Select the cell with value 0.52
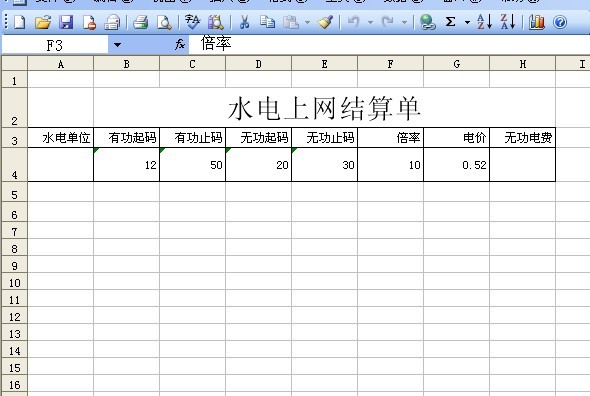Image resolution: width=590 pixels, height=396 pixels. (456, 165)
